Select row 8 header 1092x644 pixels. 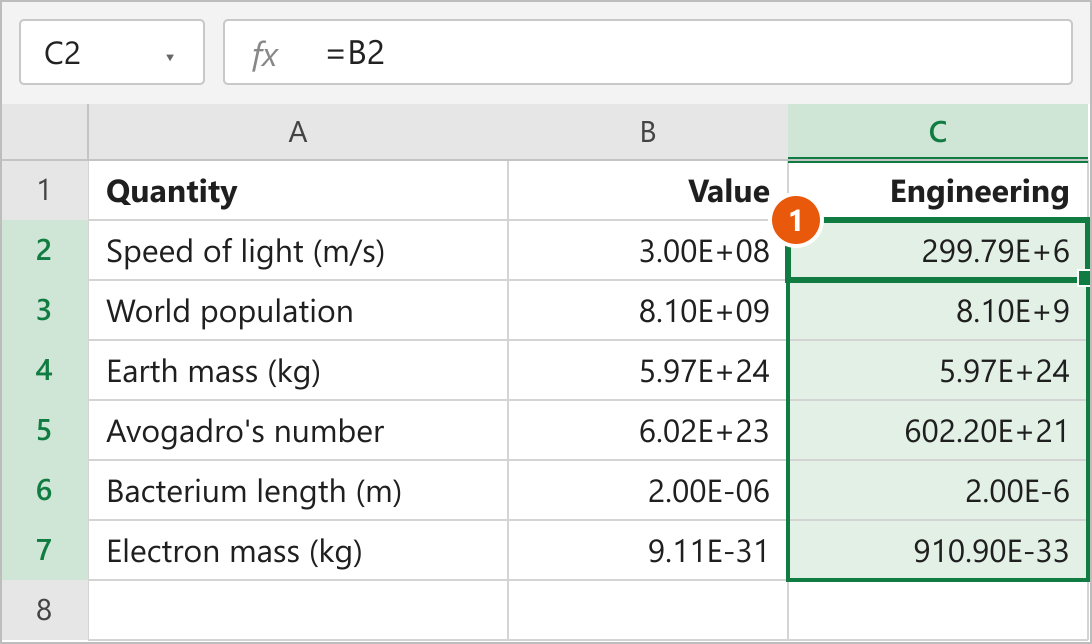tap(45, 610)
